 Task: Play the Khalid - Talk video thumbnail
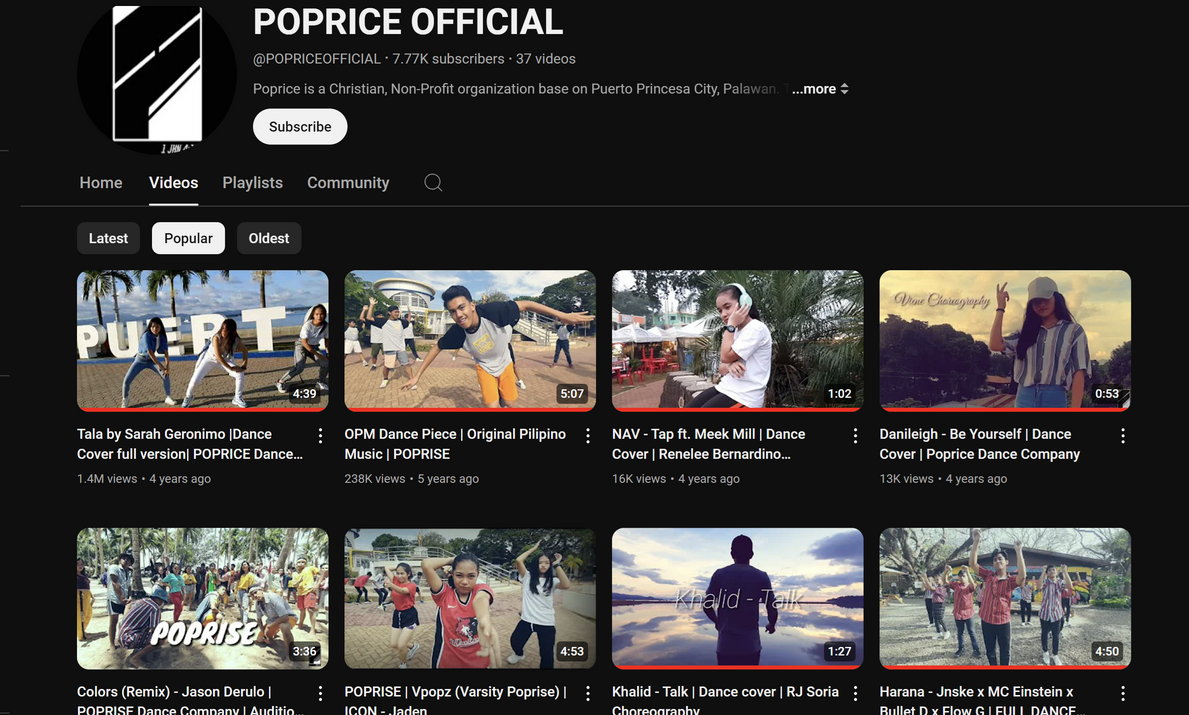coord(737,598)
